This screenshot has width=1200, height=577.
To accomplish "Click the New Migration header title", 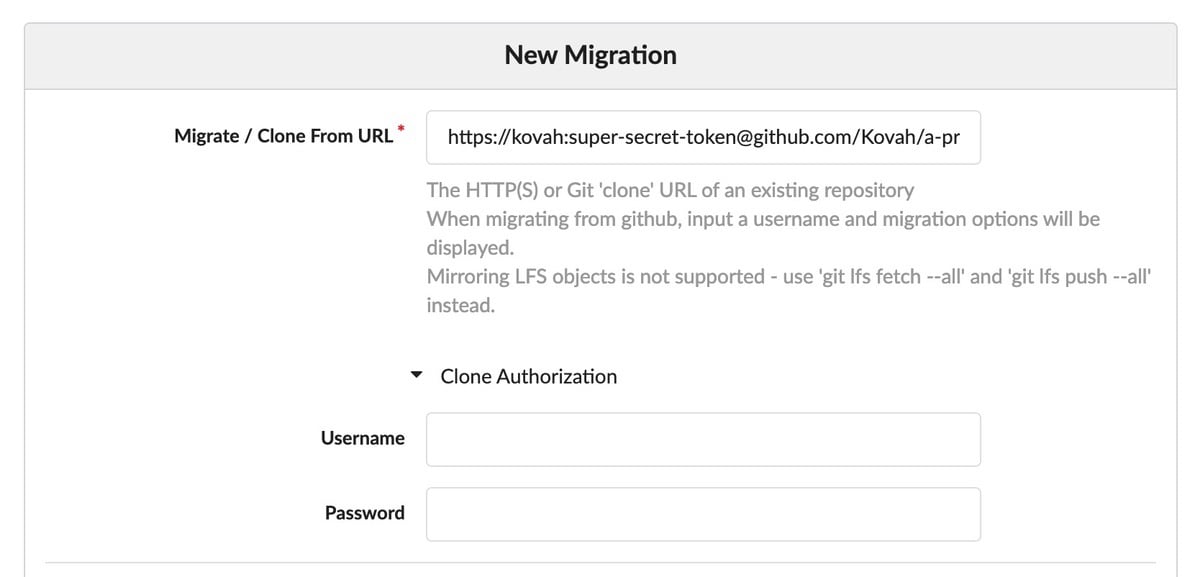I will point(590,55).
